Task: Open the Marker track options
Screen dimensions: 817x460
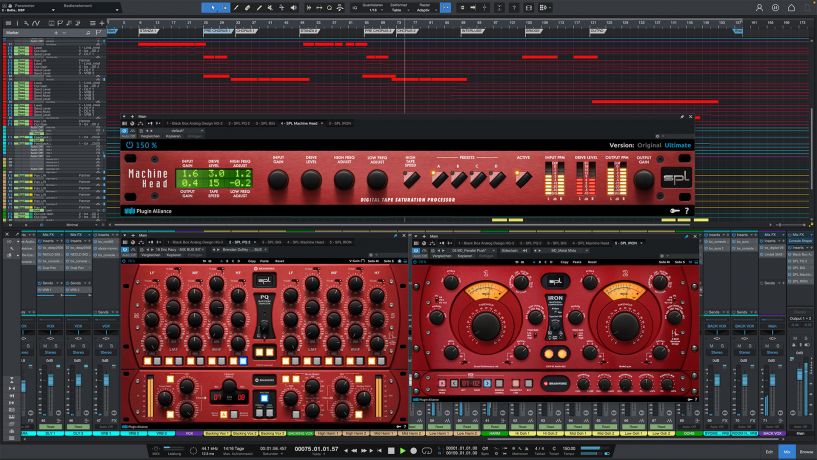Action: (x=98, y=33)
